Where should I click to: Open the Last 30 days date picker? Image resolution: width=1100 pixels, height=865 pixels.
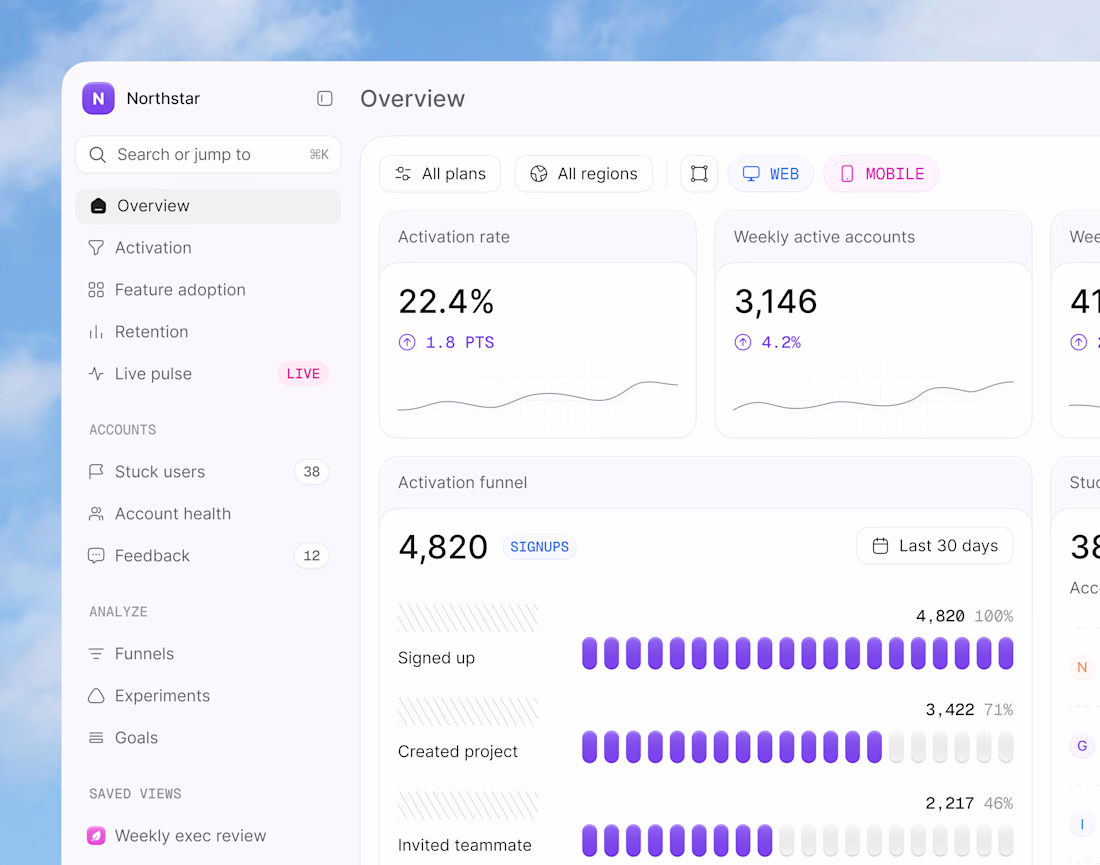[935, 546]
